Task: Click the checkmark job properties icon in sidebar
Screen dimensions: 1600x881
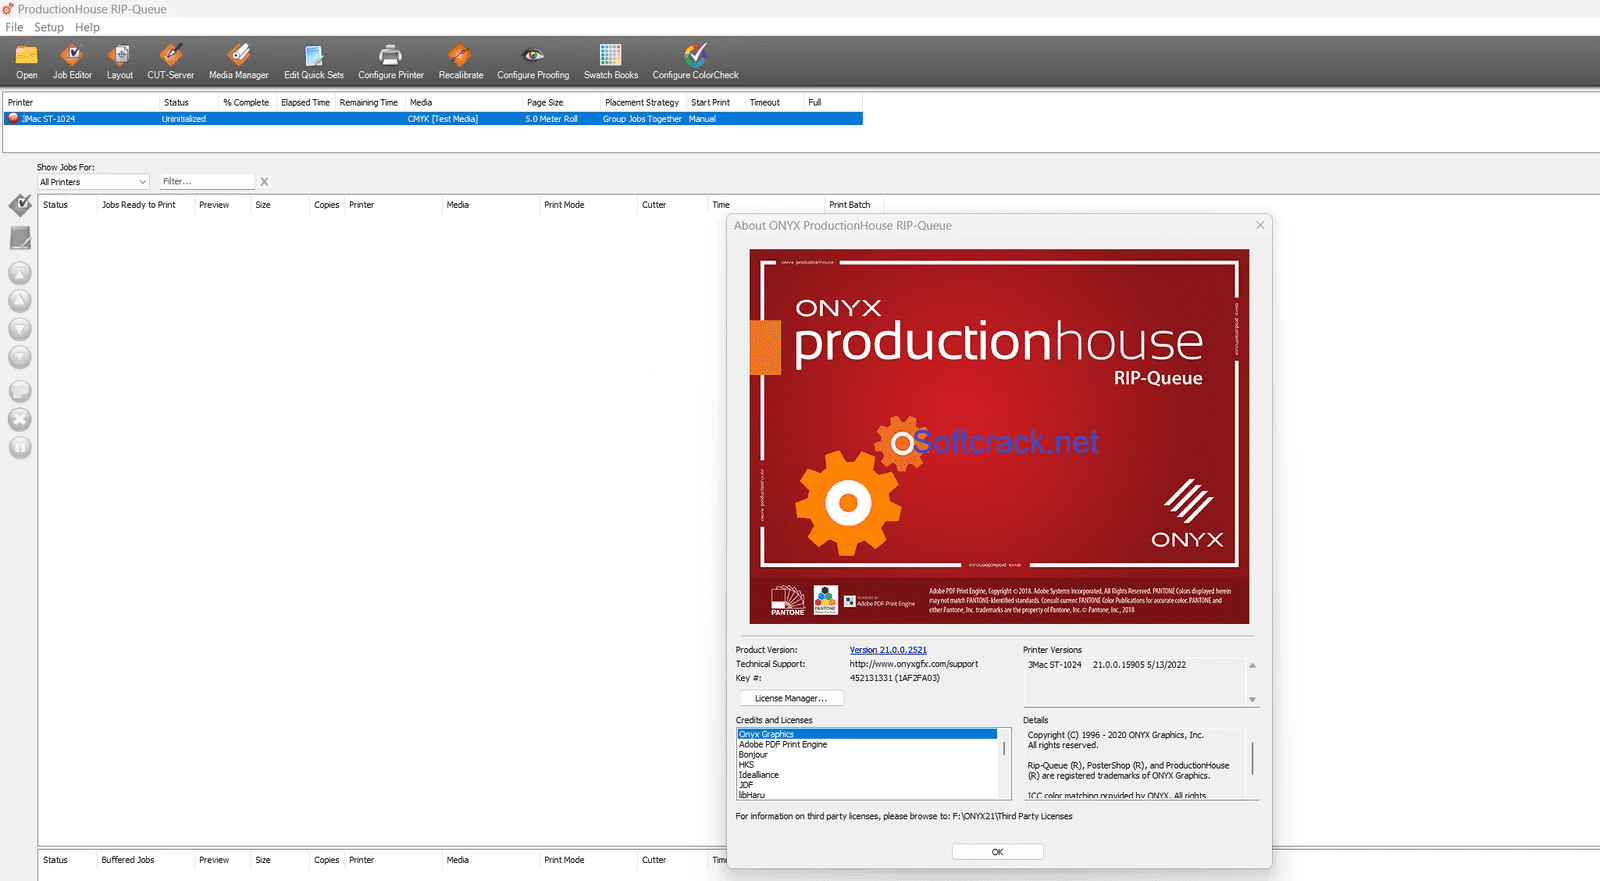Action: coord(20,205)
